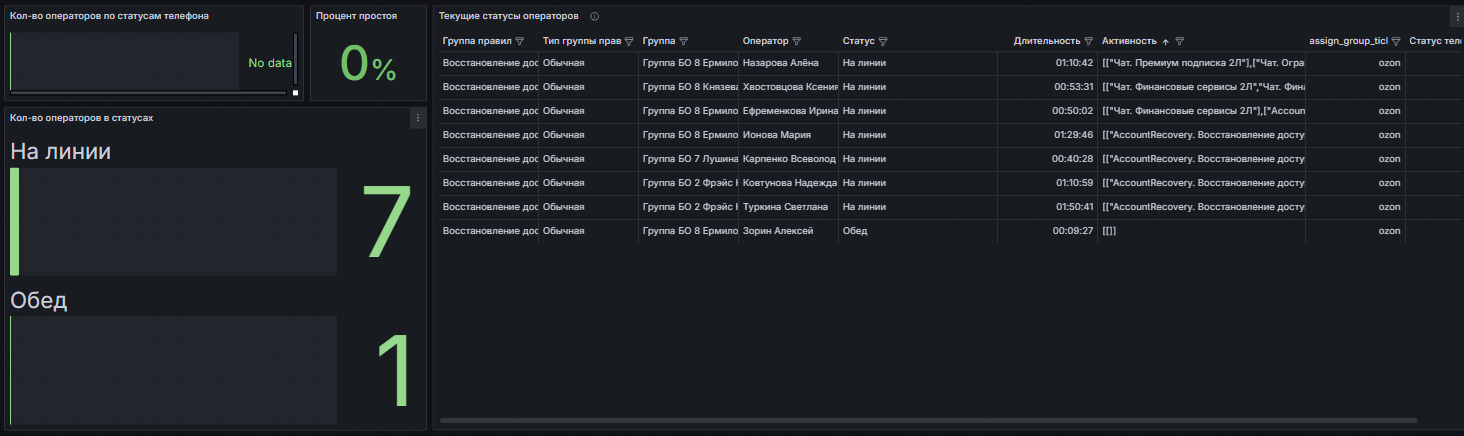Open menu of Кол-во операторов в статусах panel
Image resolution: width=1464 pixels, height=436 pixels.
[418, 118]
